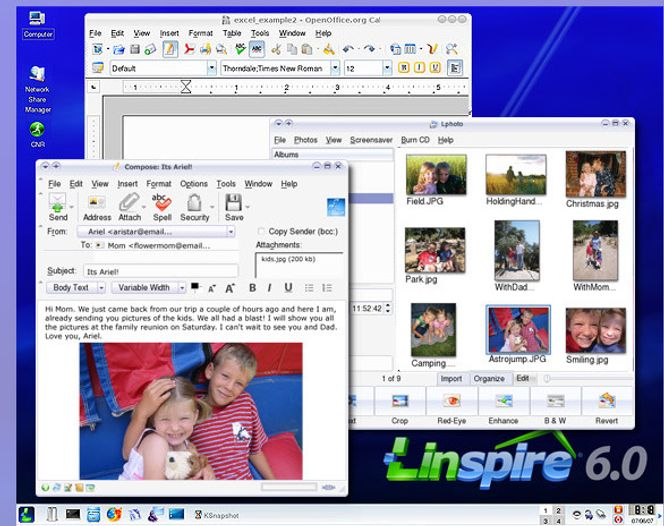Toggle numbered list in Compose formatting bar

click(327, 288)
